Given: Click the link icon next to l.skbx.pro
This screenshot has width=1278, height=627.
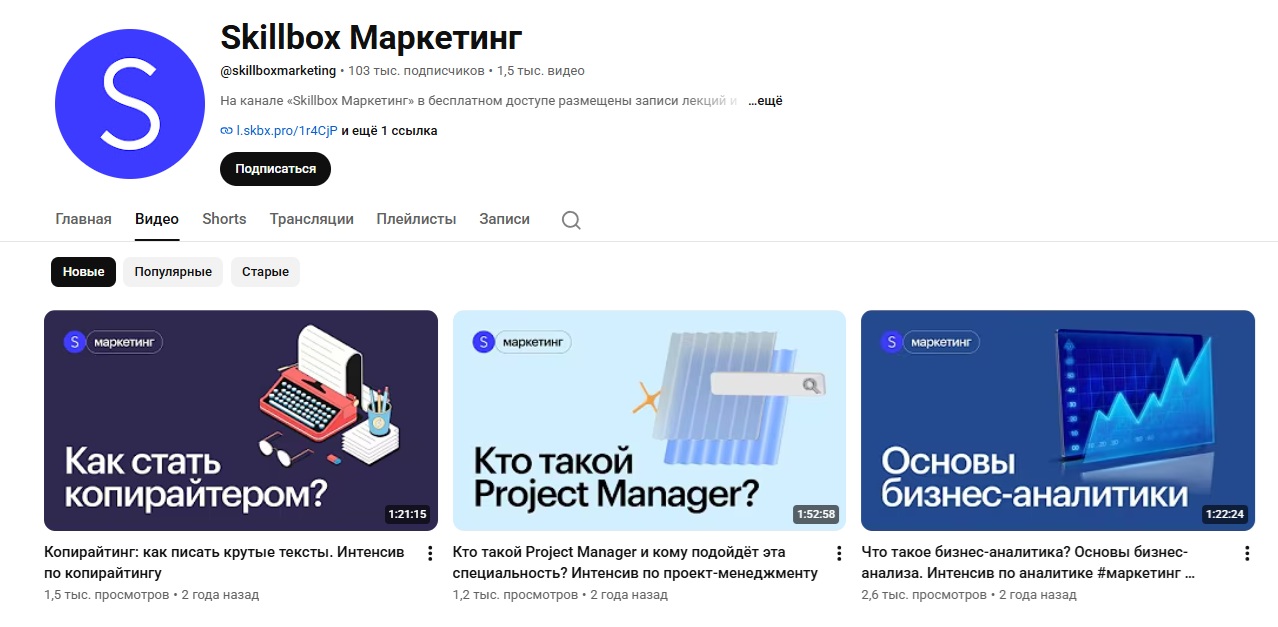Looking at the screenshot, I should pos(226,131).
